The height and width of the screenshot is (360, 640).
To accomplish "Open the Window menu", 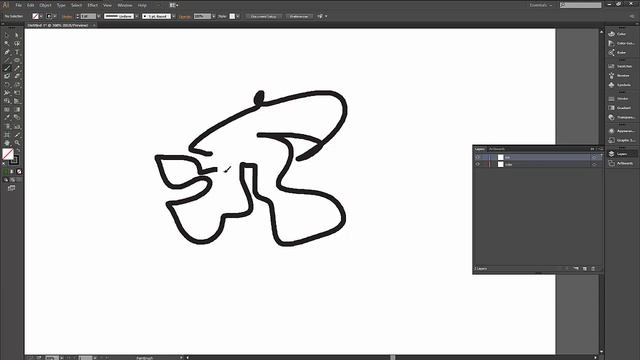I will [x=125, y=5].
